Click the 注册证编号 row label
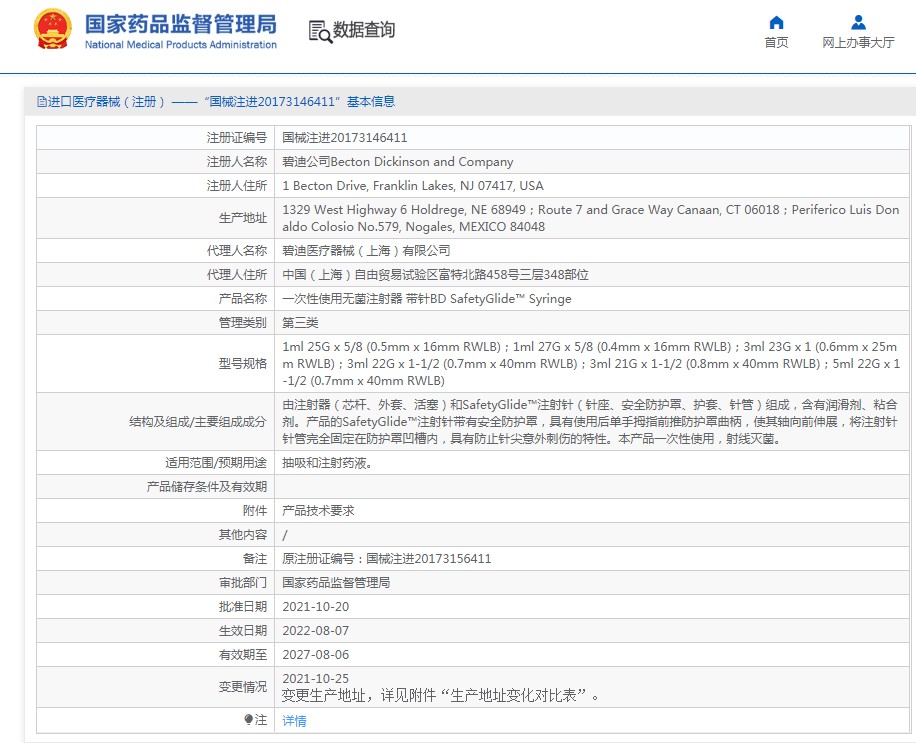This screenshot has height=743, width=916. tap(237, 138)
